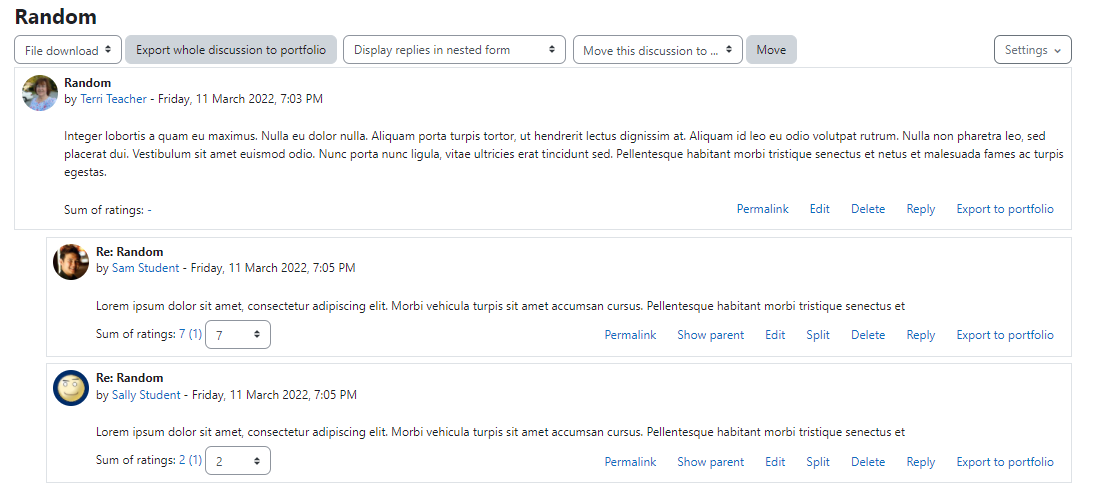This screenshot has height=490, width=1093.
Task: Open Sally Student profile link
Action: point(146,395)
